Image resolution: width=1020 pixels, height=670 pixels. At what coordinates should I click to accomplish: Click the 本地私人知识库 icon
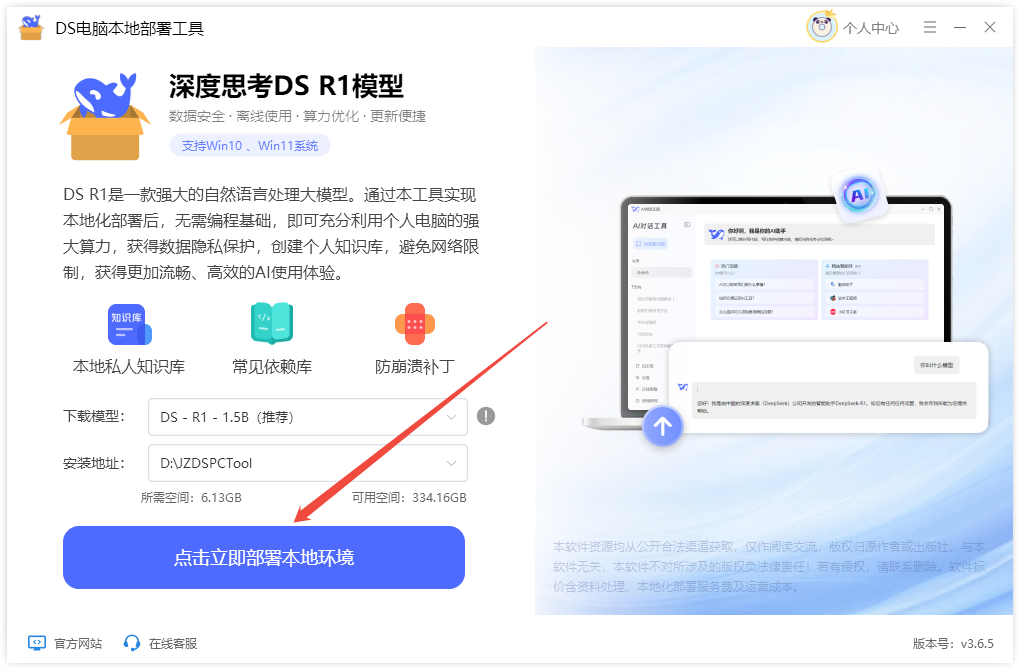(x=129, y=324)
